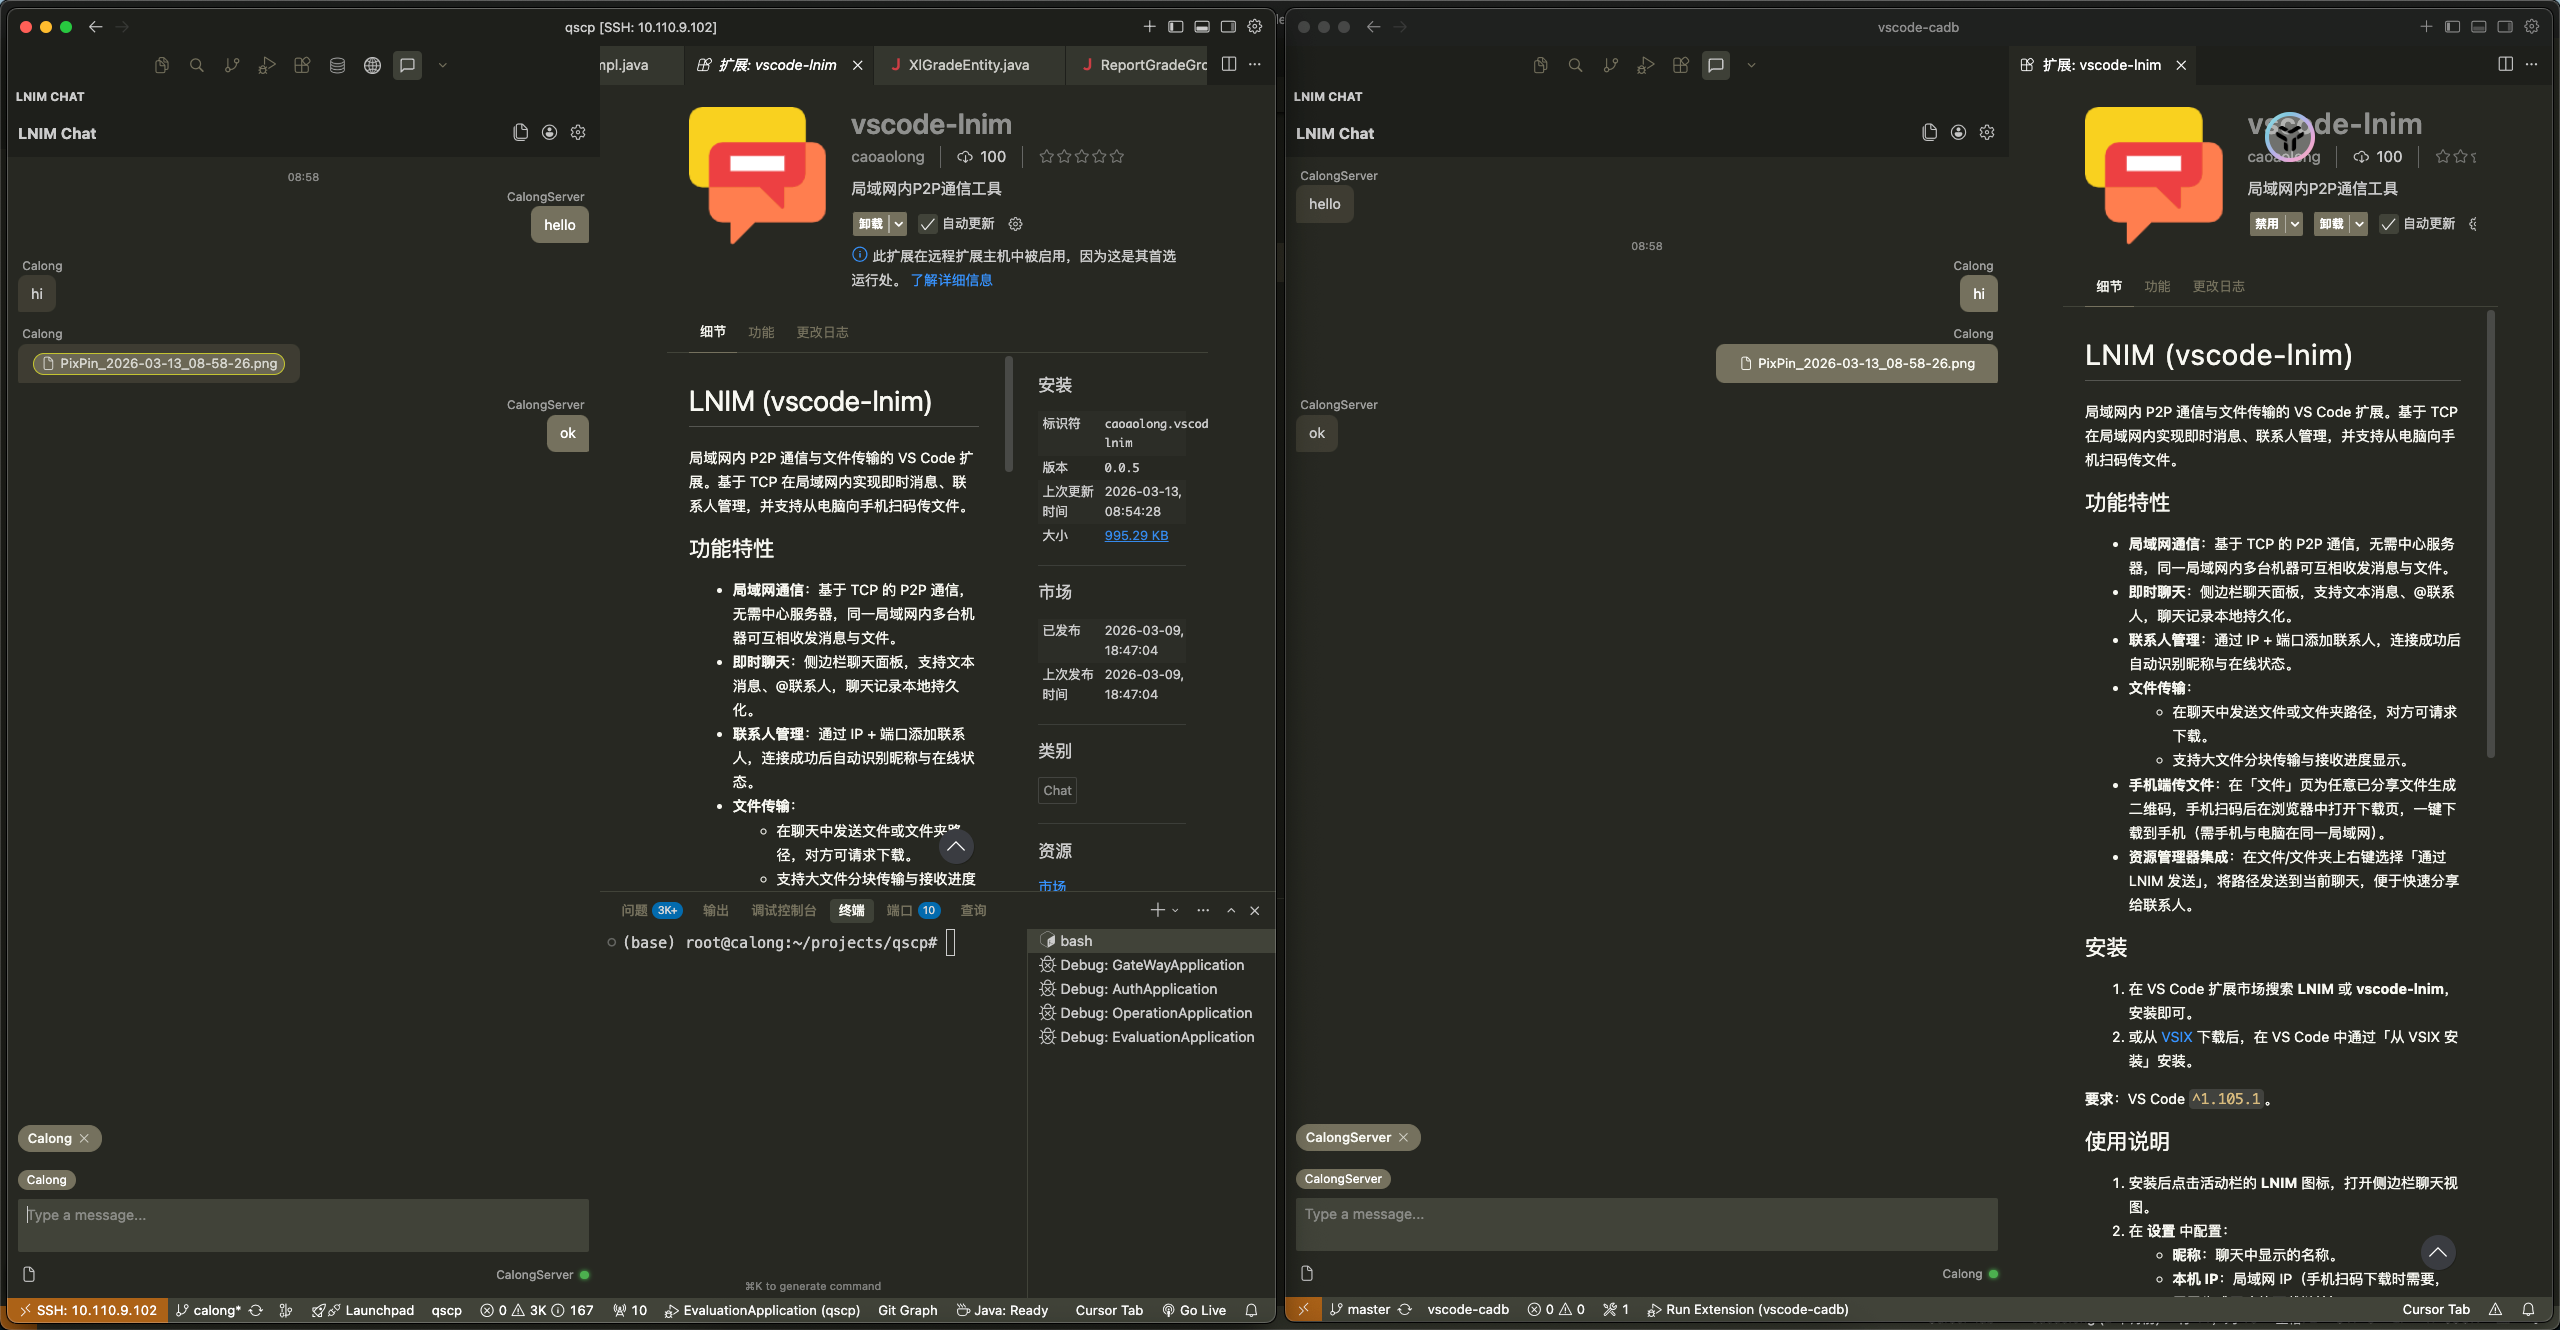Click the contacts icon in left LNIM Chat header
This screenshot has height=1330, width=2560.
click(549, 132)
